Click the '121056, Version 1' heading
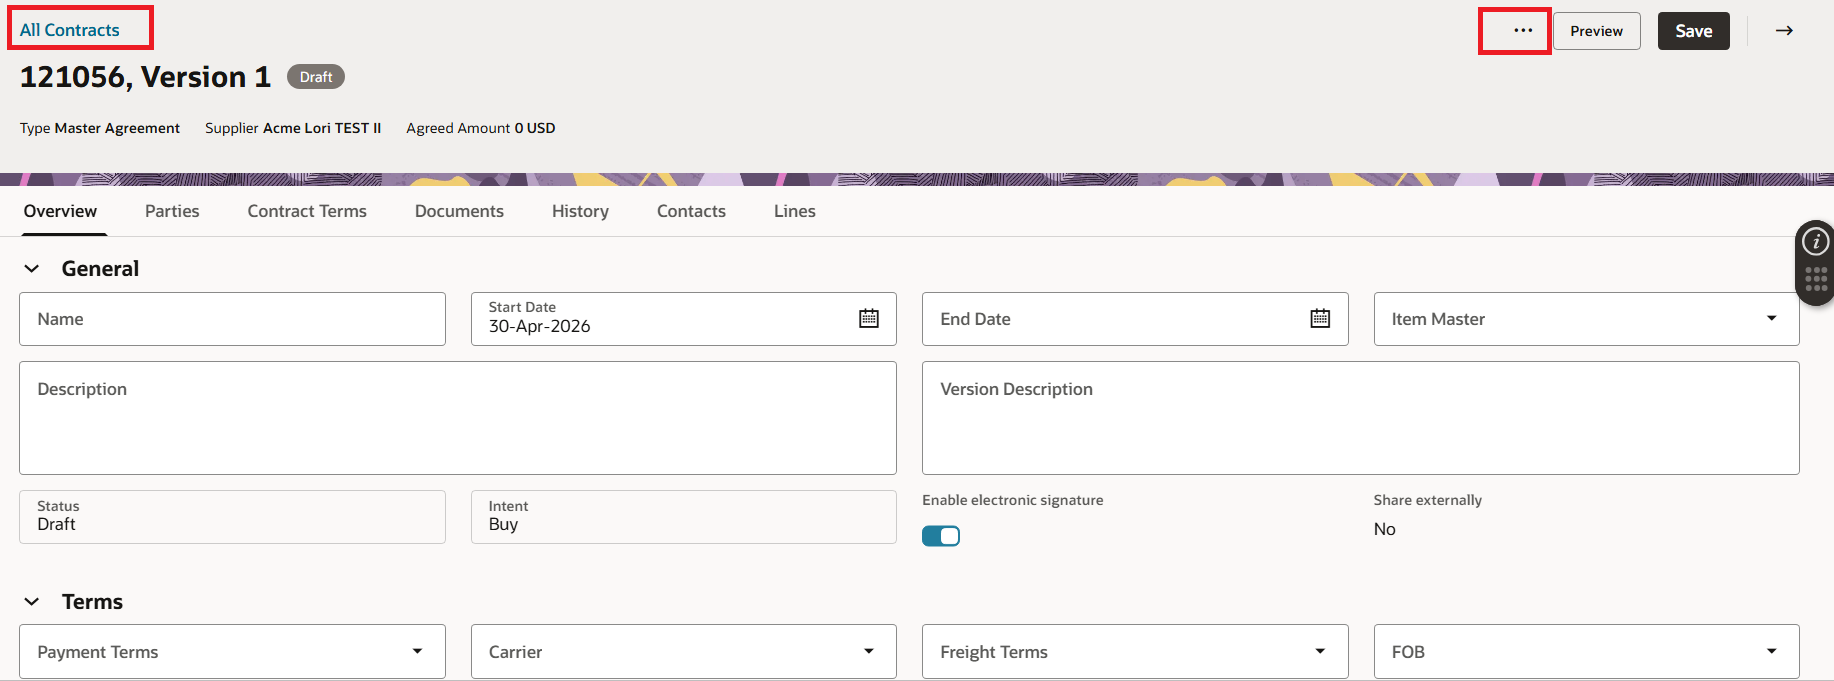The image size is (1834, 681). click(x=145, y=77)
